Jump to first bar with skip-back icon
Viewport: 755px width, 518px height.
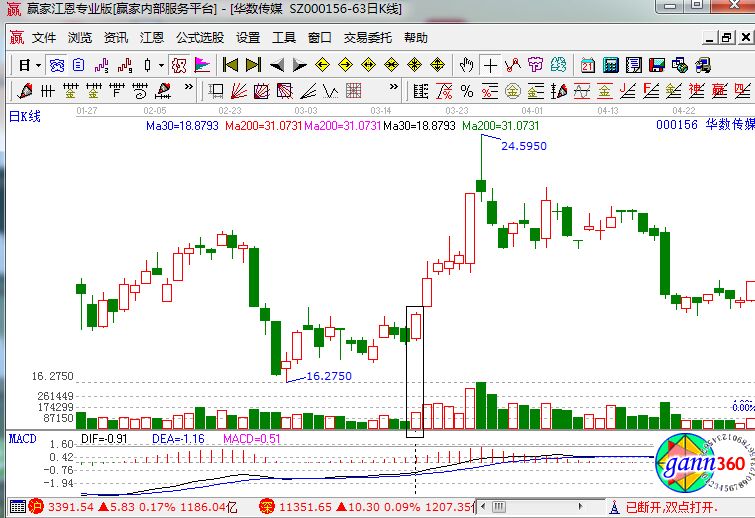click(230, 65)
